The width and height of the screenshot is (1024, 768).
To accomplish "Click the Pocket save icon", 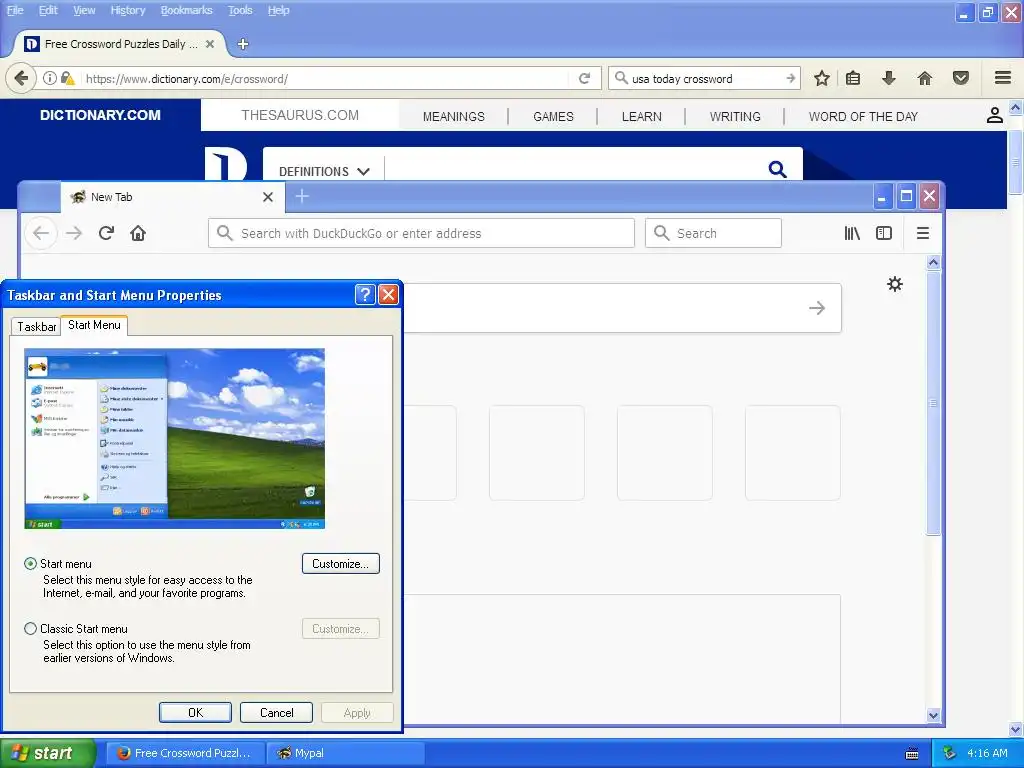I will tap(961, 78).
